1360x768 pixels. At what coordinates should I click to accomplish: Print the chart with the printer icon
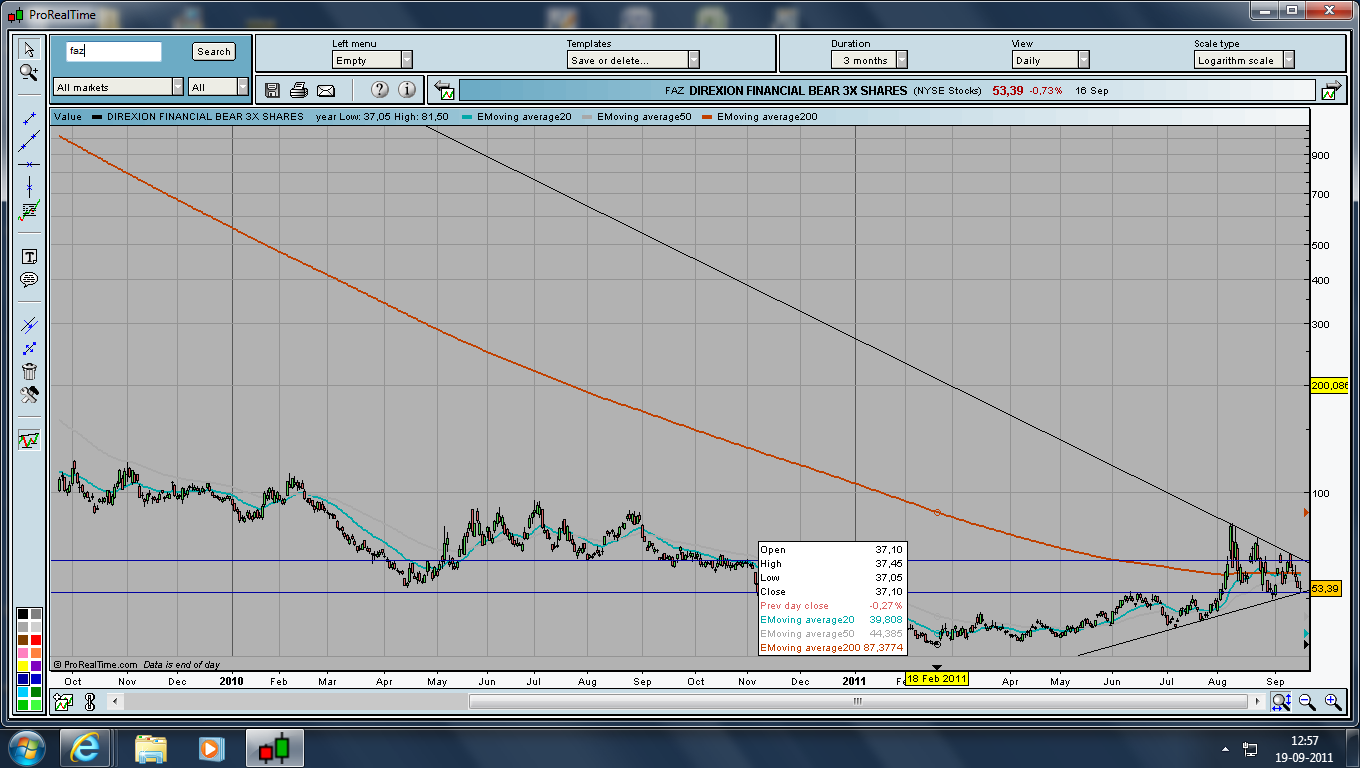coord(298,90)
